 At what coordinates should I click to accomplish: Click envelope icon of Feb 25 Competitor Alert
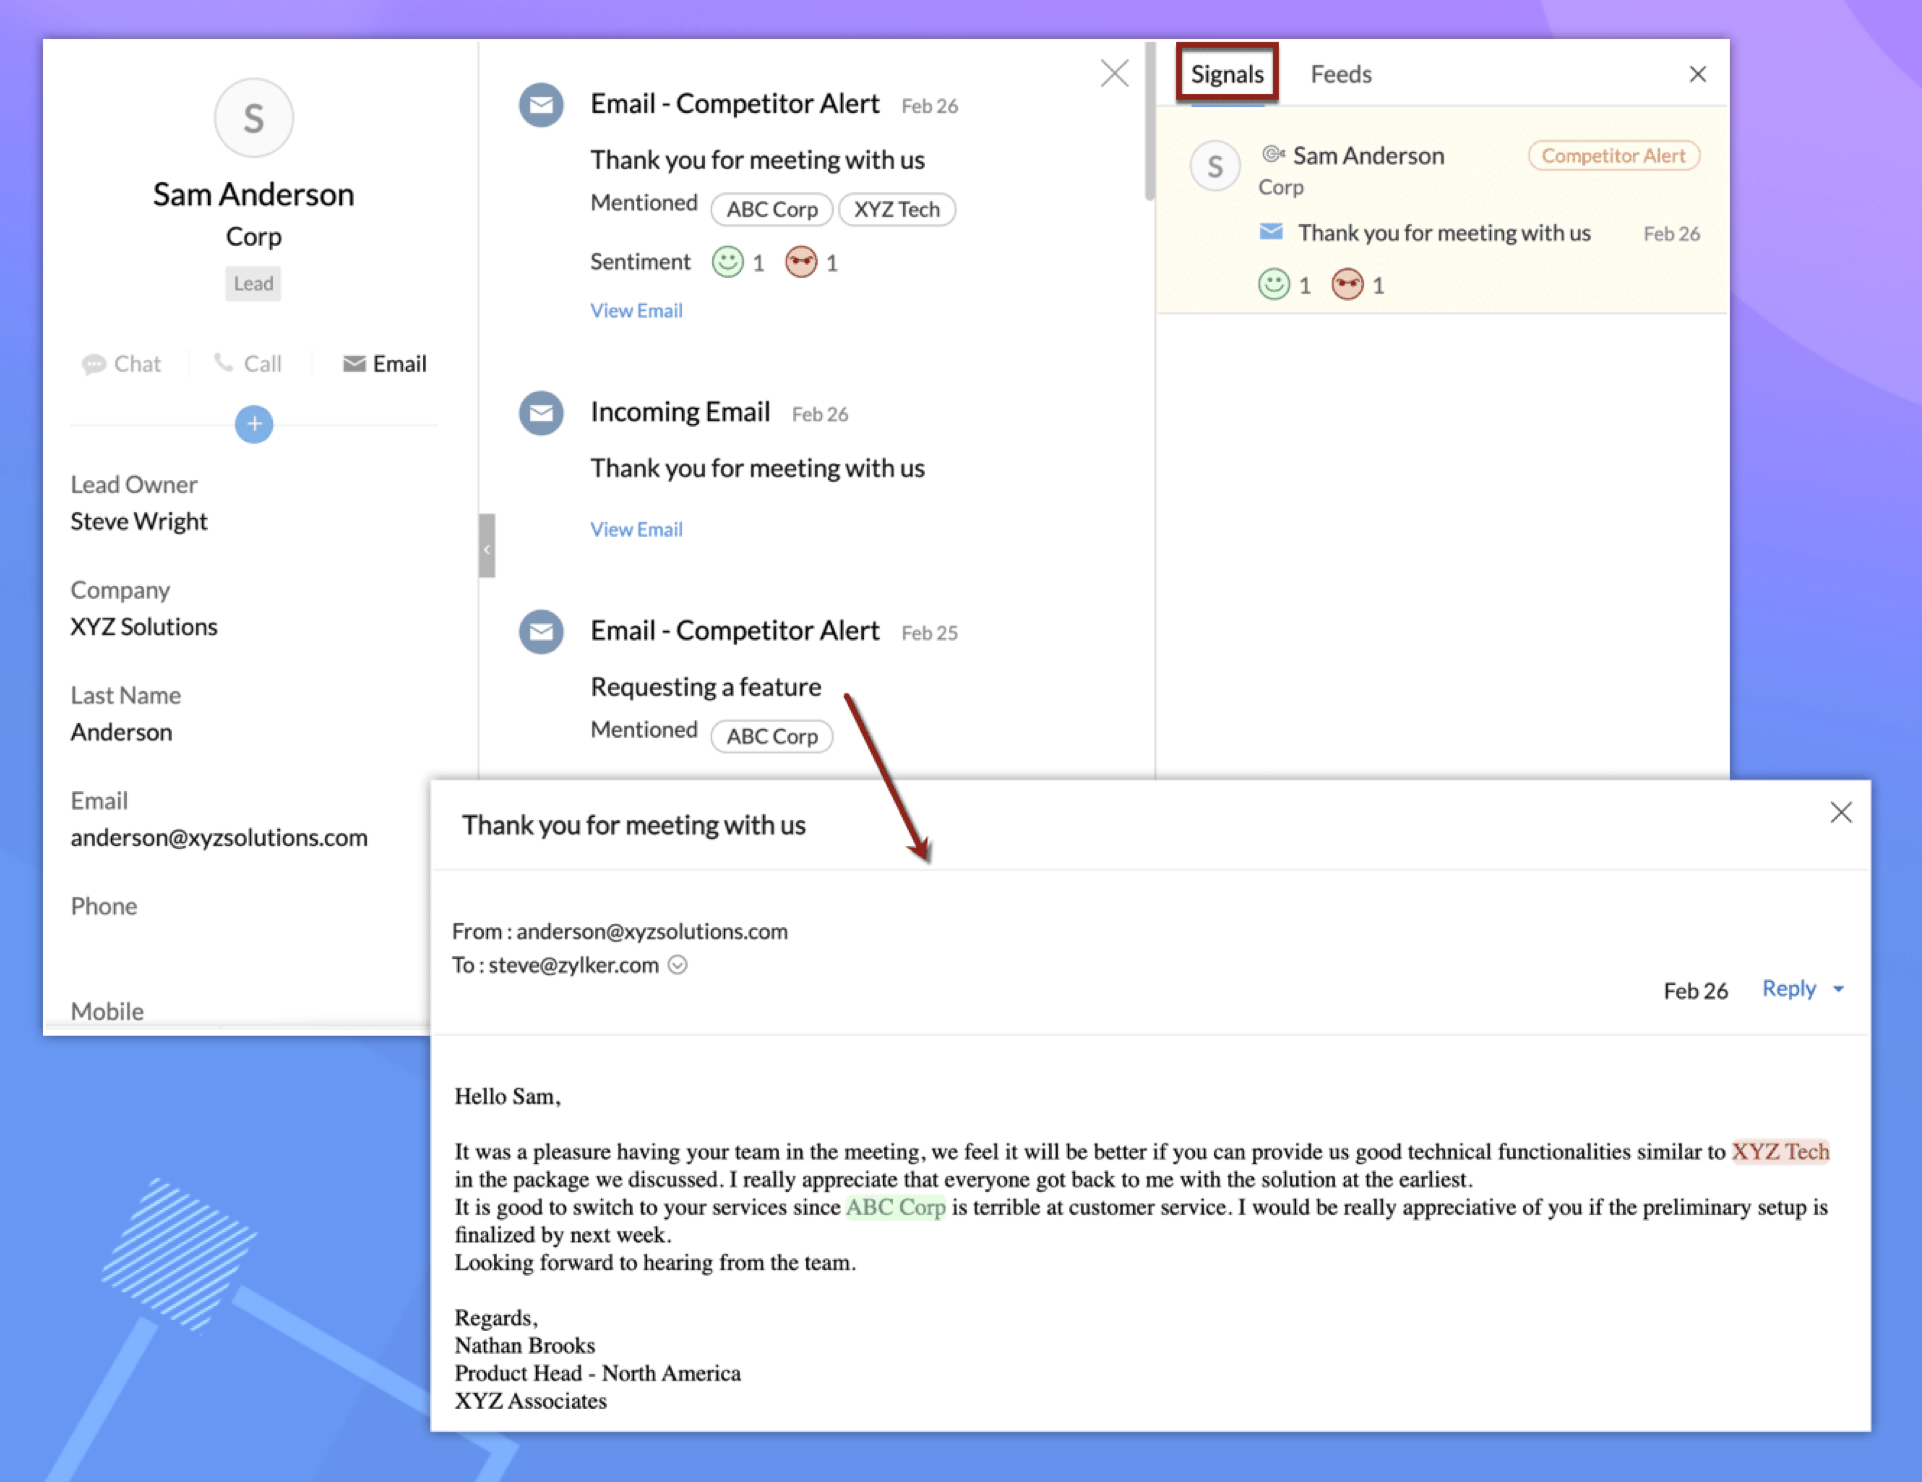click(541, 632)
